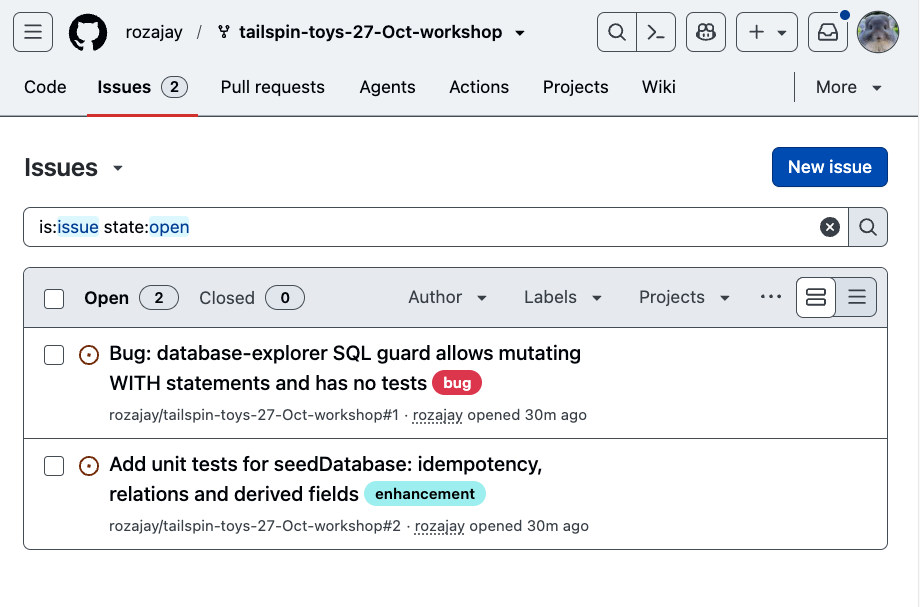Open the rozajay owner link in header
This screenshot has width=920, height=607.
click(x=154, y=32)
